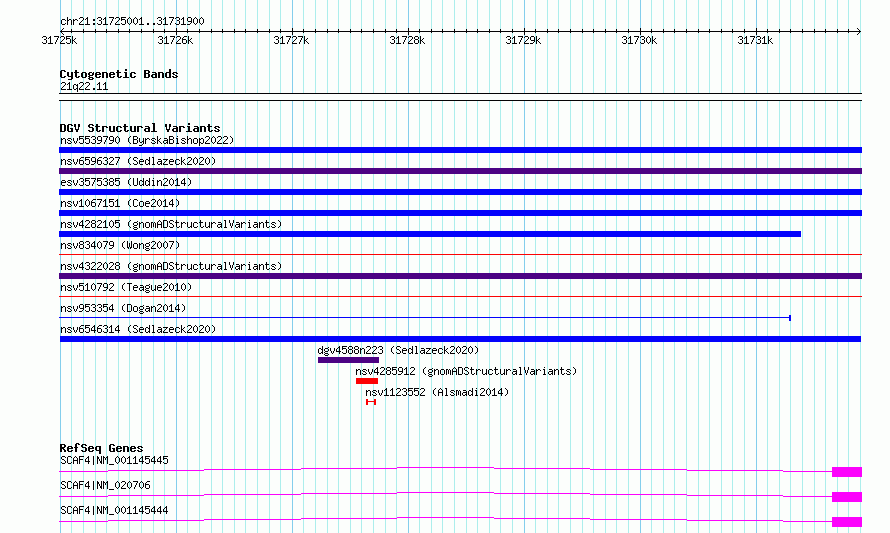Click the DGV Structural Variants track title
This screenshot has height=533, width=890.
click(x=140, y=128)
